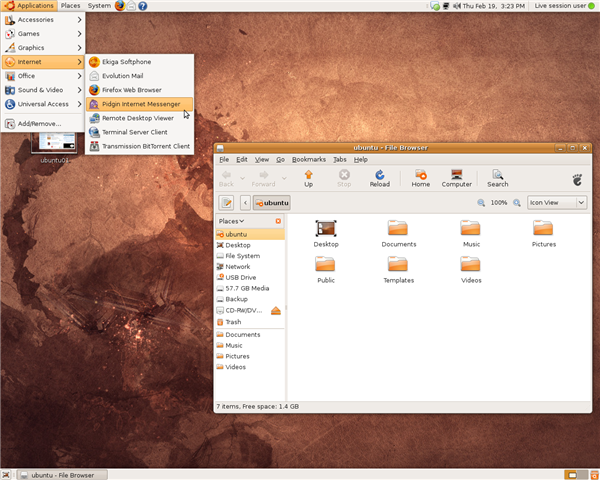Launch Firefox from the top panel icon
The image size is (600, 480).
point(120,6)
